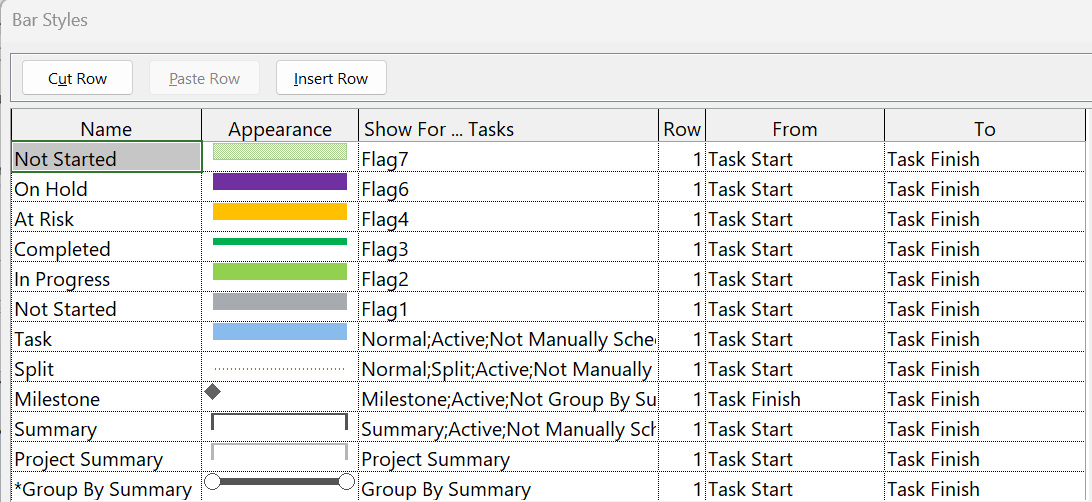Select the Flag7 Not Started name cell
The image size is (1092, 502).
(x=107, y=157)
